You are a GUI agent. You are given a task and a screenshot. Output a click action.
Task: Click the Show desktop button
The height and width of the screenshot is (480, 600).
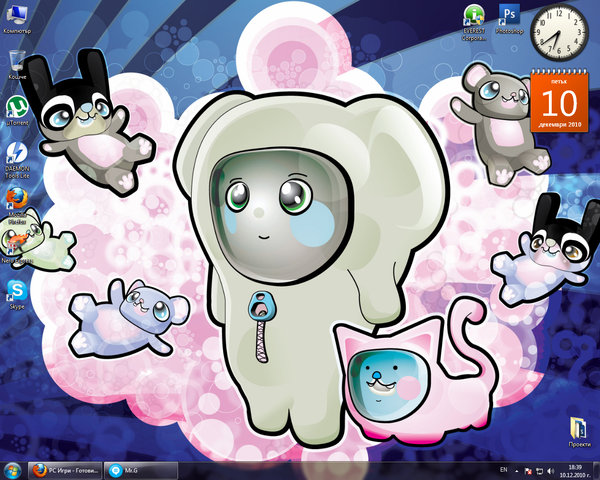(x=597, y=471)
